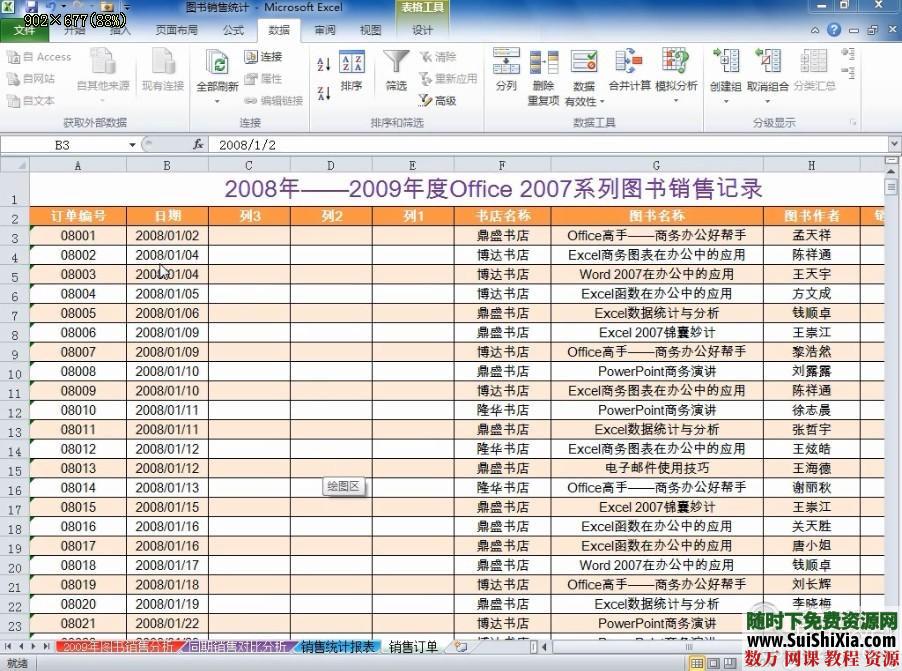The image size is (902, 671).
Task: Open the 销售订单 worksheet tab
Action: pyautogui.click(x=411, y=647)
